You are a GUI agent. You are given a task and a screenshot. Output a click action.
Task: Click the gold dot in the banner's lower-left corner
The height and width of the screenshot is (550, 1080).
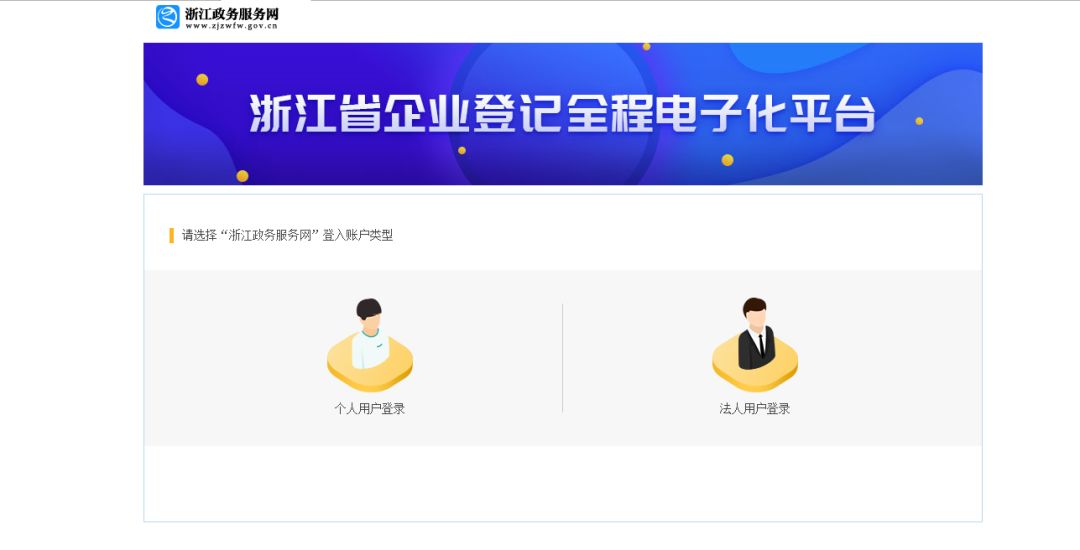[242, 176]
